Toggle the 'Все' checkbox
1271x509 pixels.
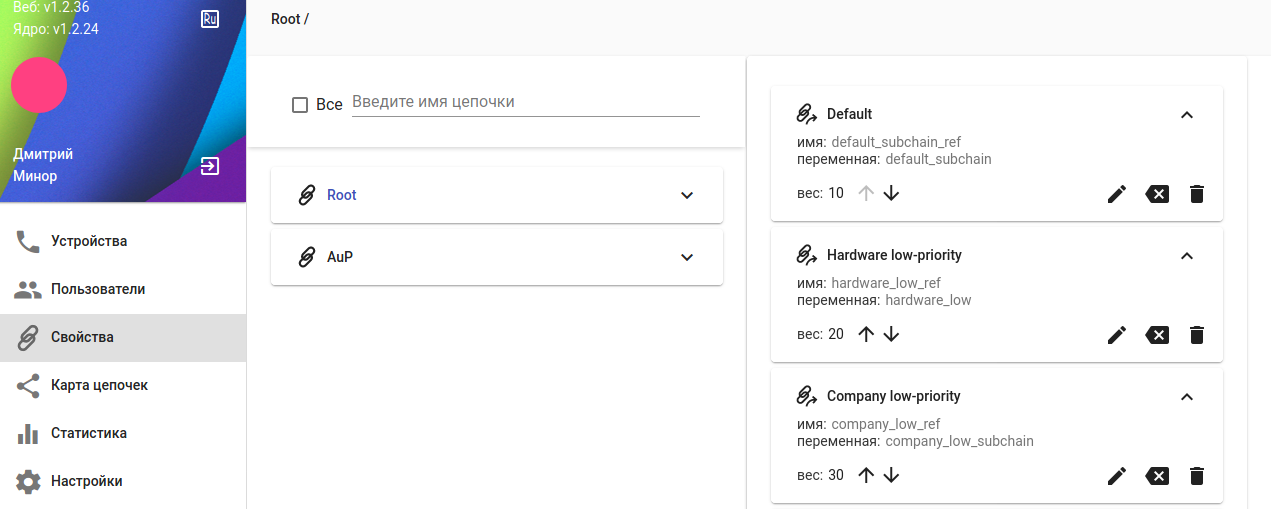(x=300, y=105)
